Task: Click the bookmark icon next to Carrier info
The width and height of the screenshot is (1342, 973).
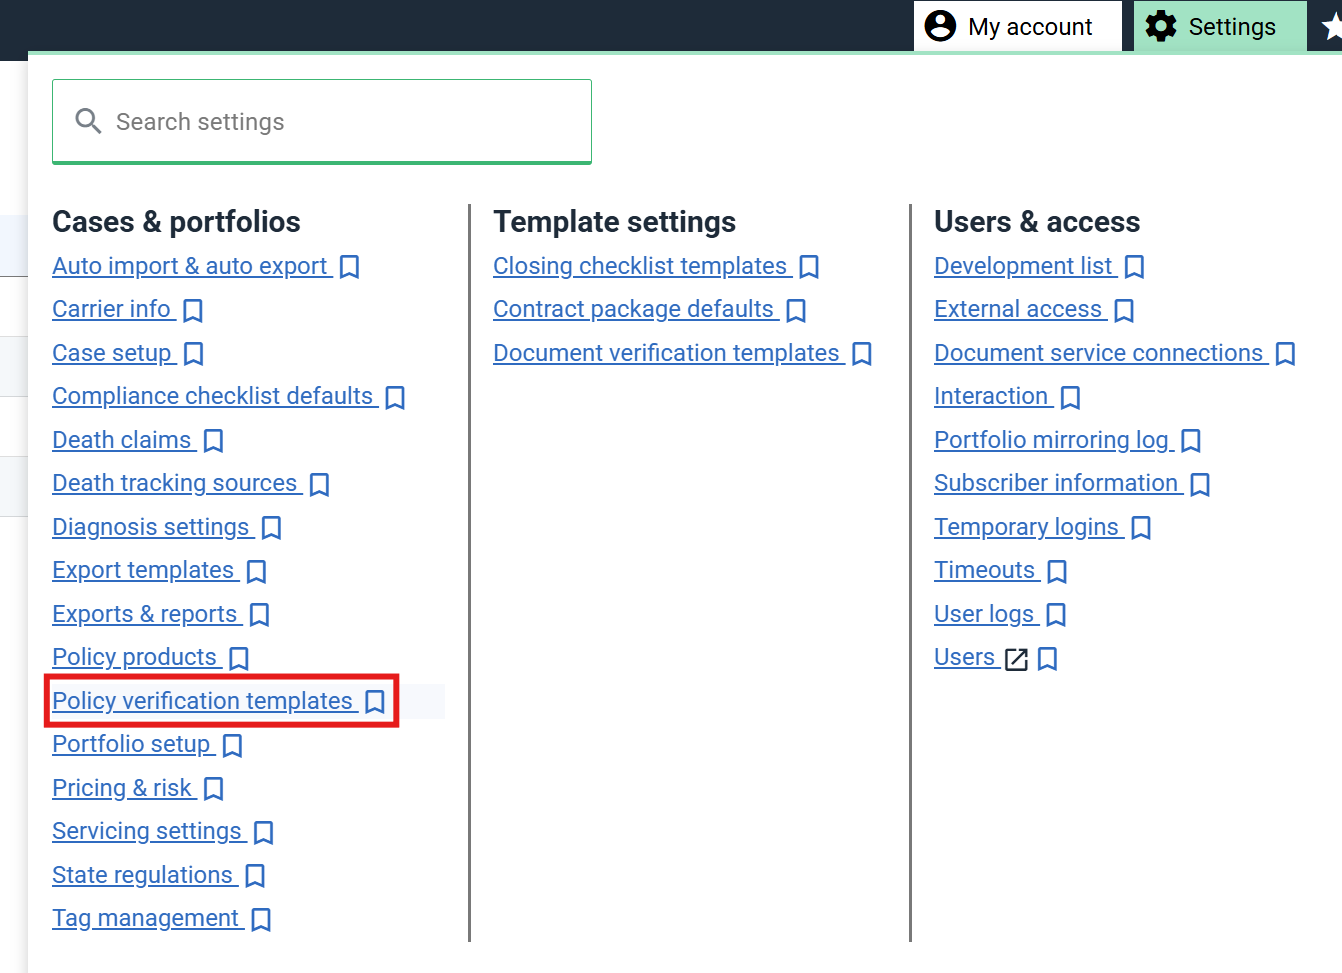Action: pyautogui.click(x=193, y=311)
